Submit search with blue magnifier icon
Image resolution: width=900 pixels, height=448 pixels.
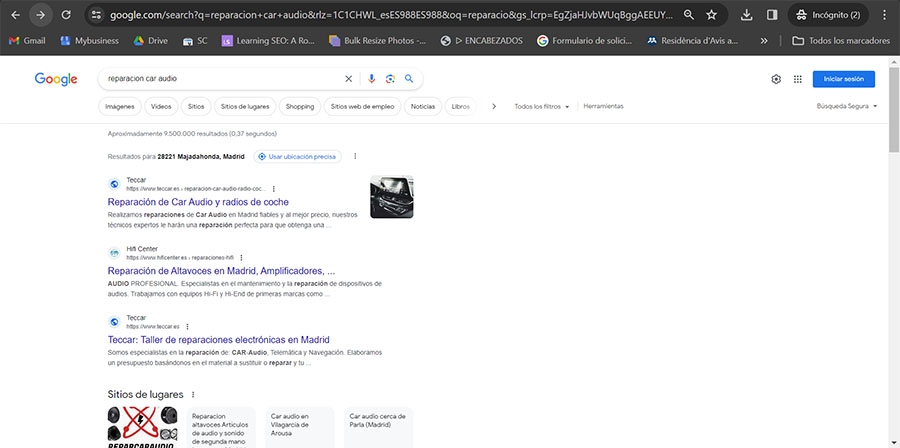409,79
